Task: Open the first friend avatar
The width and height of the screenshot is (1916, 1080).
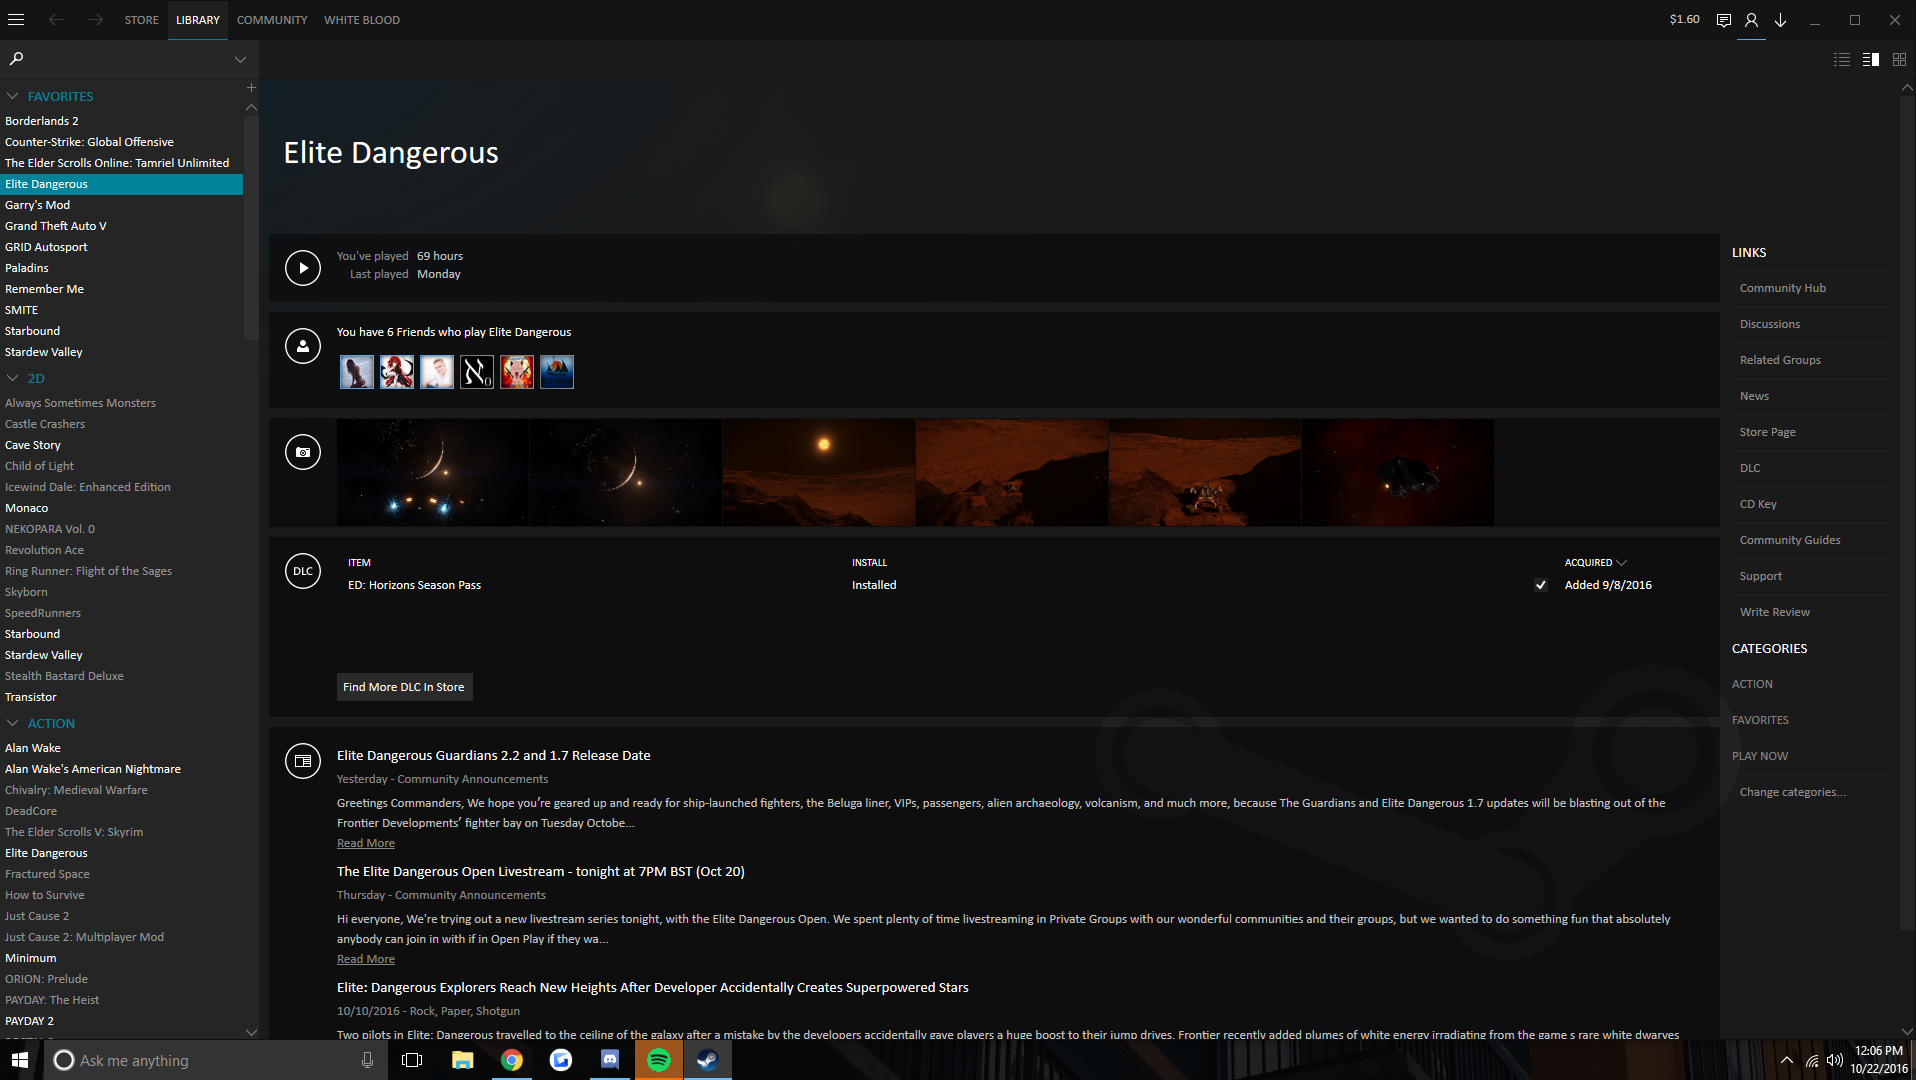Action: 357,372
